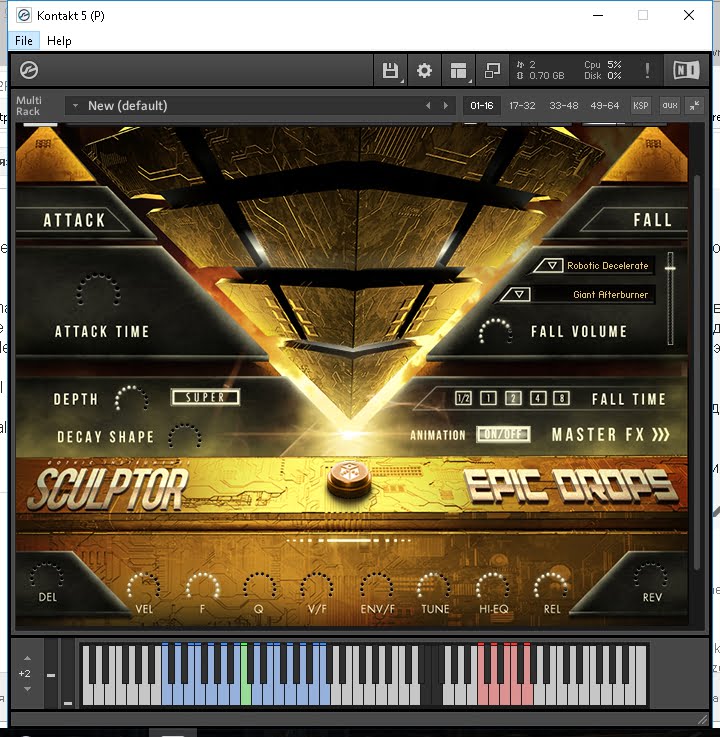Switch to rack page 17-32
Image resolution: width=720 pixels, height=737 pixels.
pyautogui.click(x=522, y=106)
